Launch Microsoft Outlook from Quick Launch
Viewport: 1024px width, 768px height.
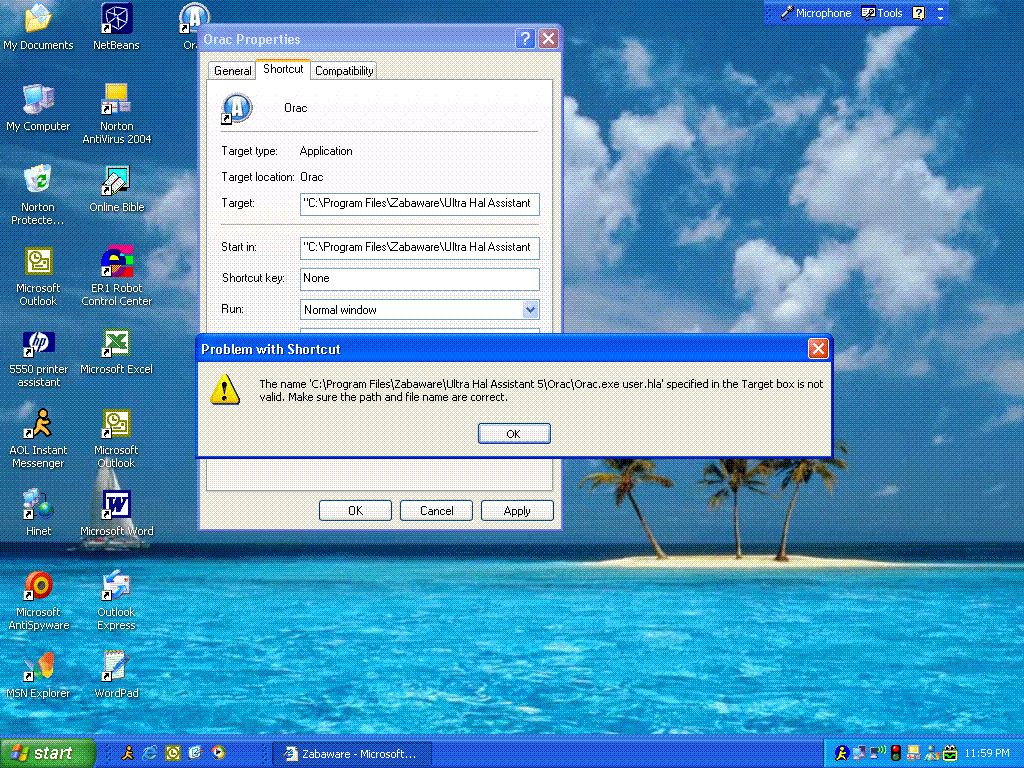click(x=173, y=753)
